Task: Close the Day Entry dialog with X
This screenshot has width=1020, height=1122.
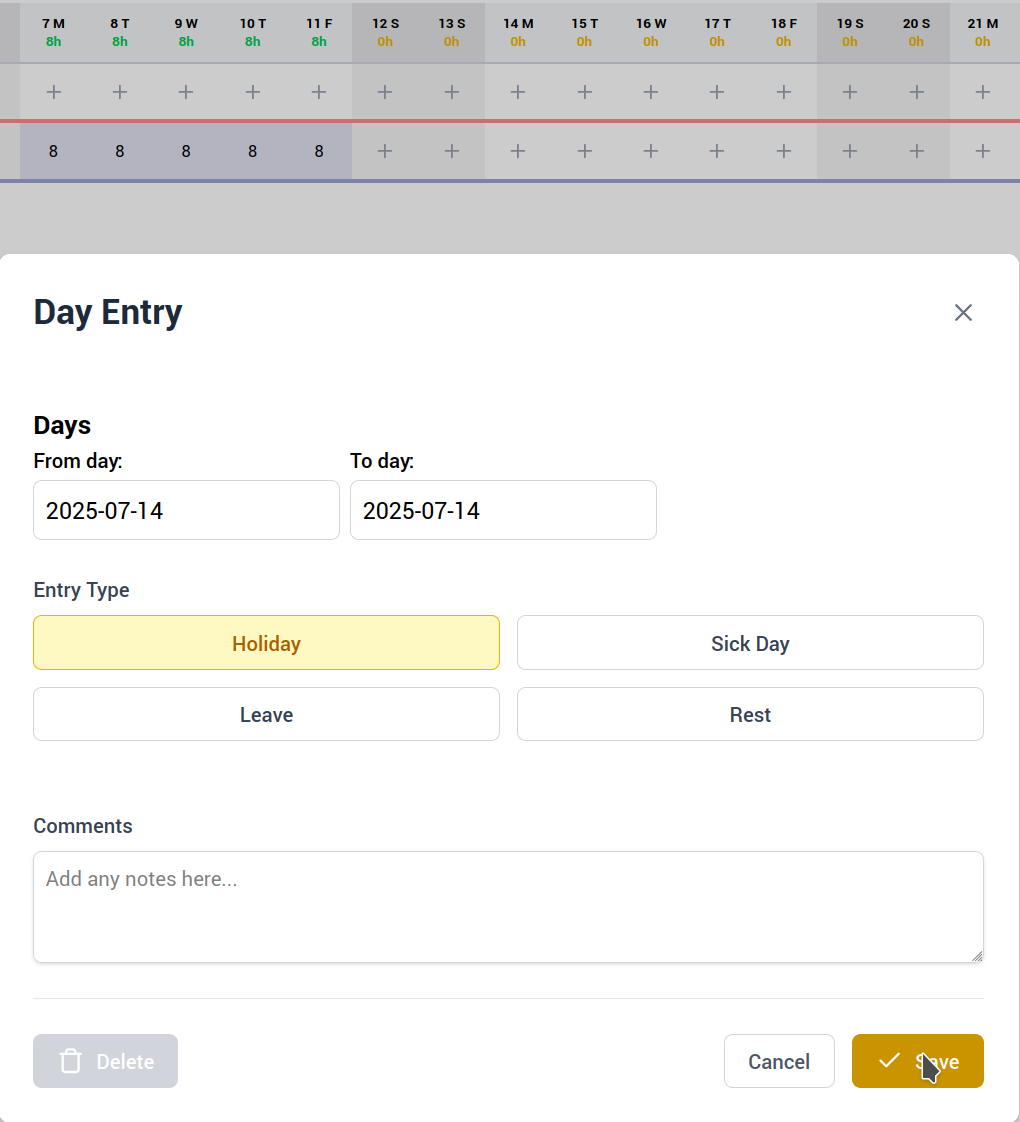Action: click(x=963, y=312)
